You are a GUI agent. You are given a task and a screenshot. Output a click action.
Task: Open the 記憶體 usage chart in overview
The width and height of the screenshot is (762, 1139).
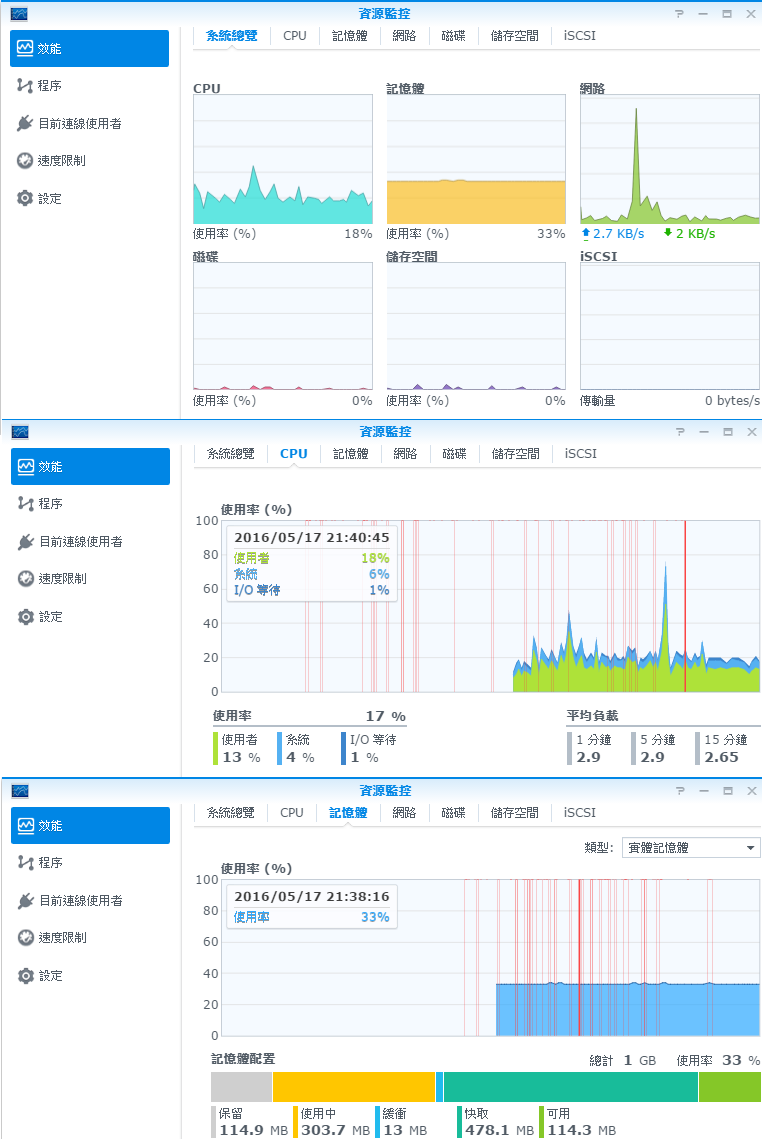tap(476, 159)
